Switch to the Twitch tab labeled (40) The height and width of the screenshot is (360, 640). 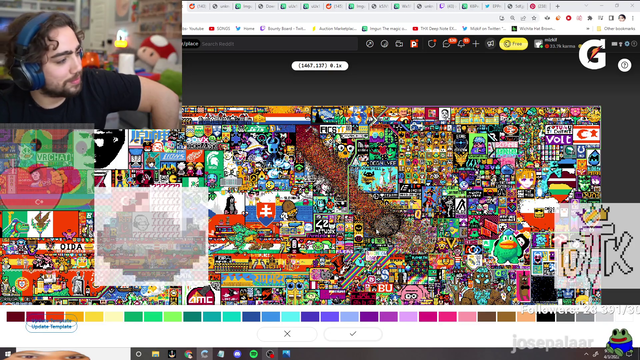pos(449,6)
